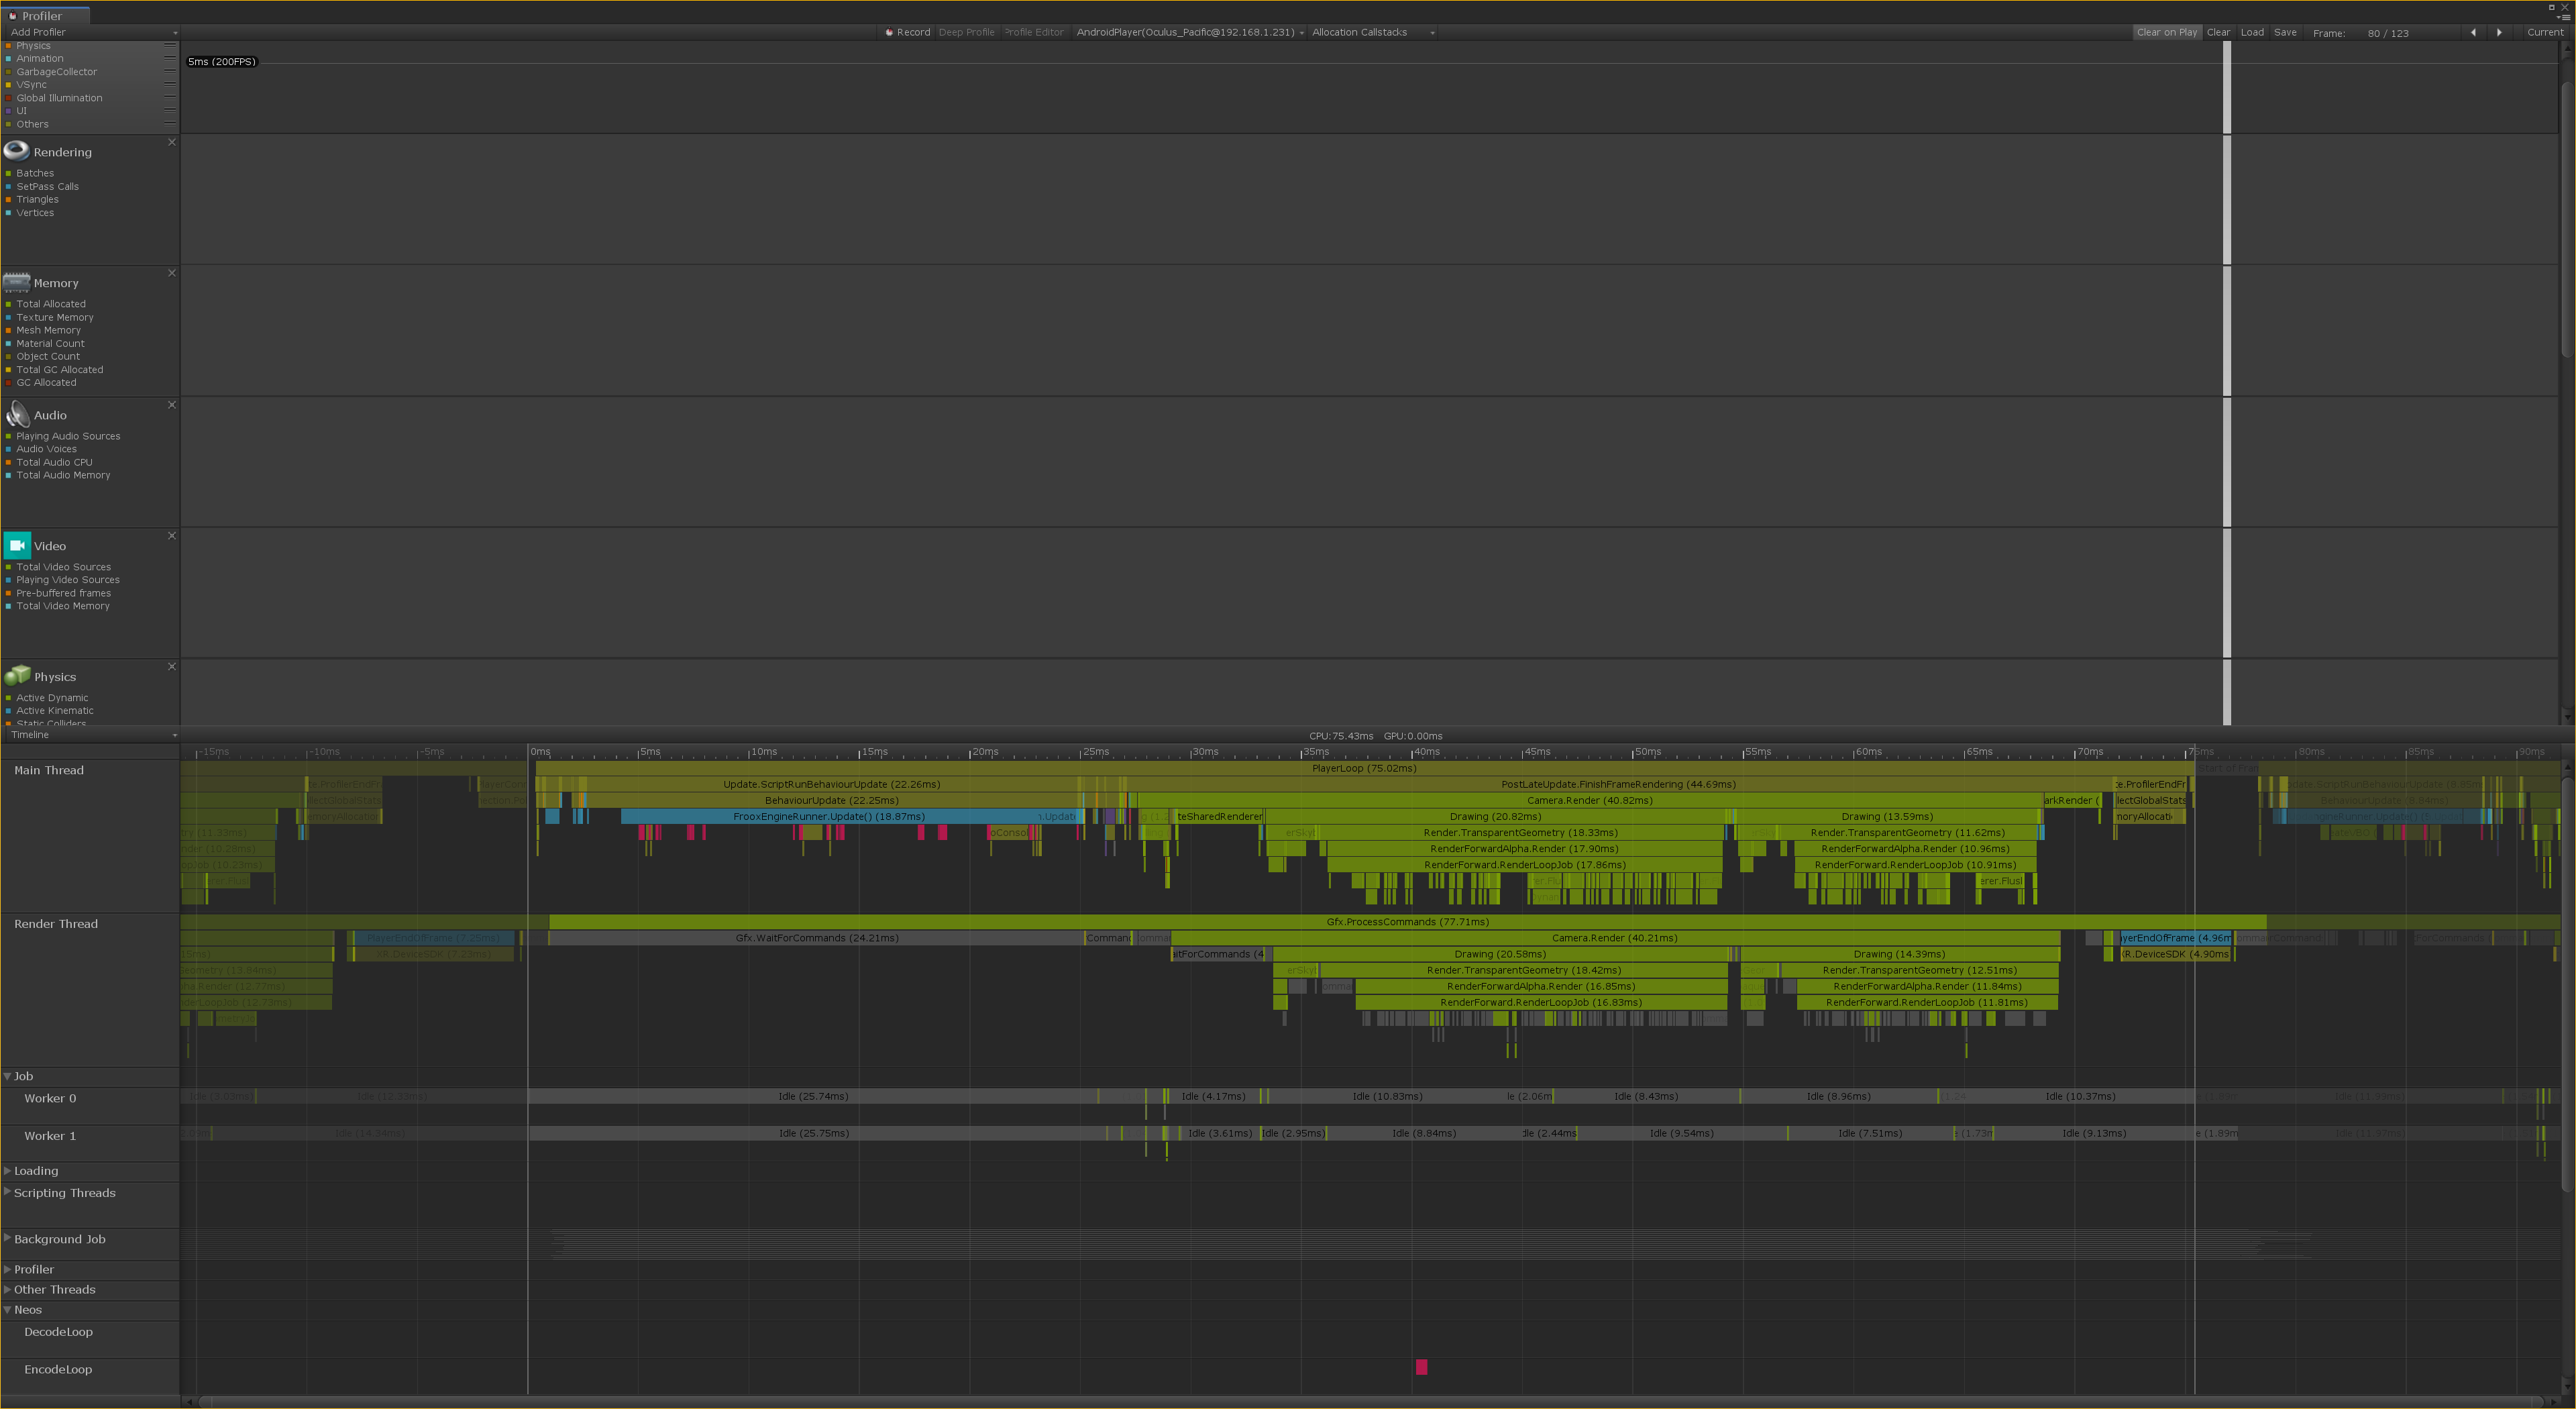Select PostLateUpdate.FinishFrameRendering sample
Screen dimensions: 2576x1409
pos(1618,784)
